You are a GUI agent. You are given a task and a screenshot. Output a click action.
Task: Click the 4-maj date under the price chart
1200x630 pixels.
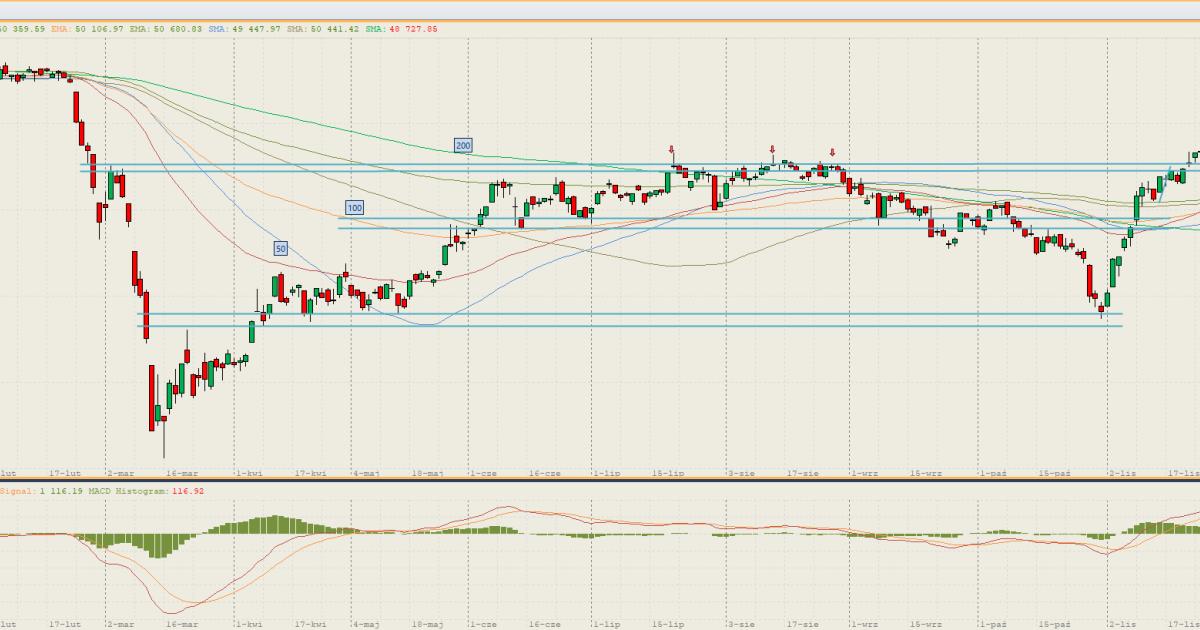367,471
